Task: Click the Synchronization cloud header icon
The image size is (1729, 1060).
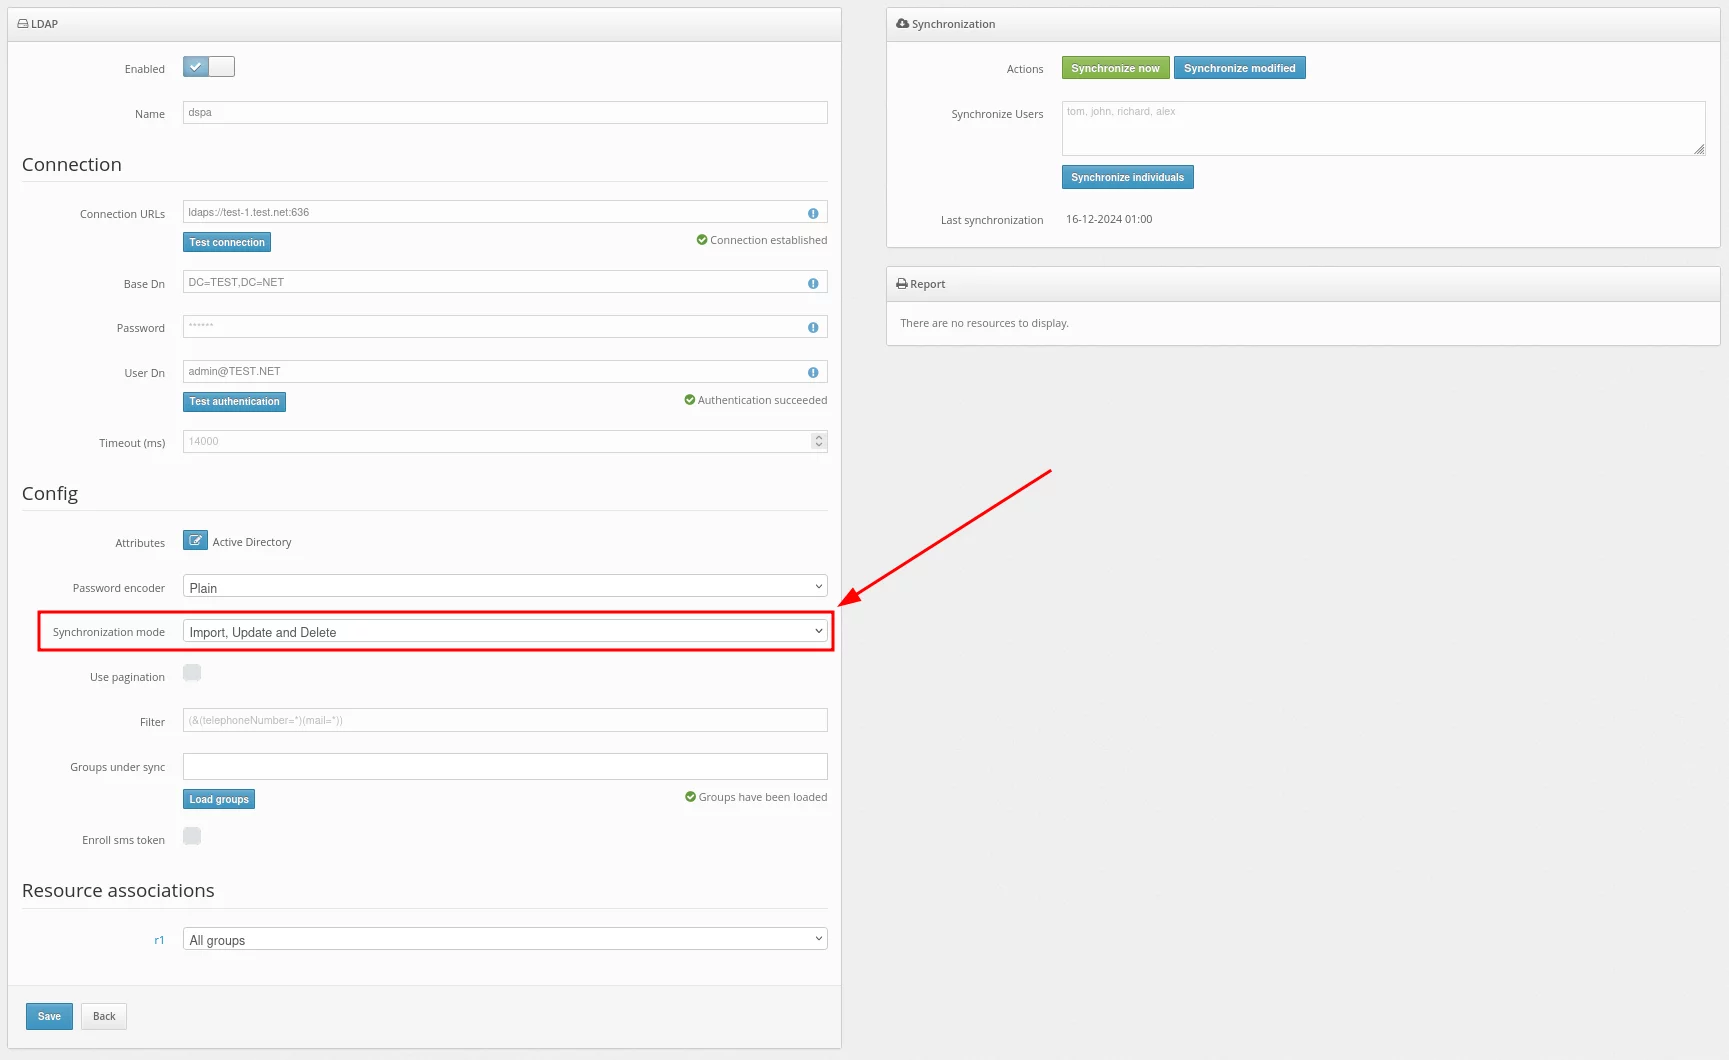Action: 902,23
